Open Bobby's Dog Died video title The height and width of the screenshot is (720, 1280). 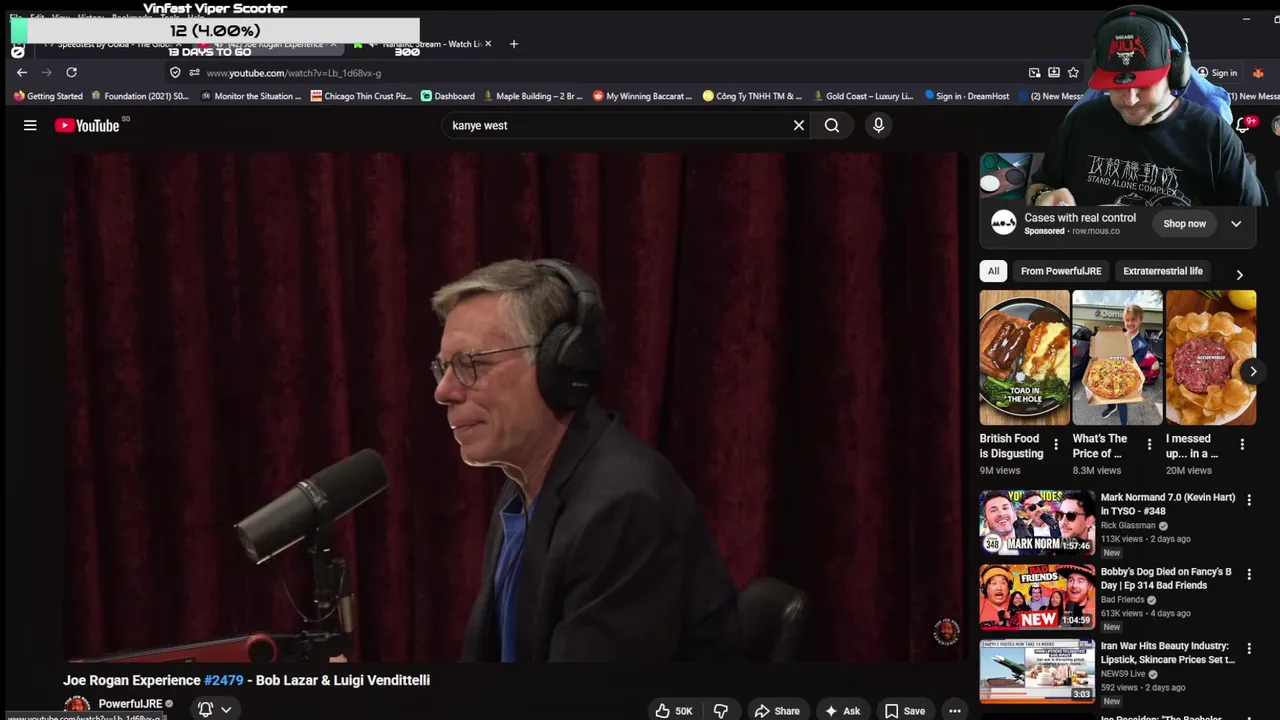click(x=1166, y=578)
